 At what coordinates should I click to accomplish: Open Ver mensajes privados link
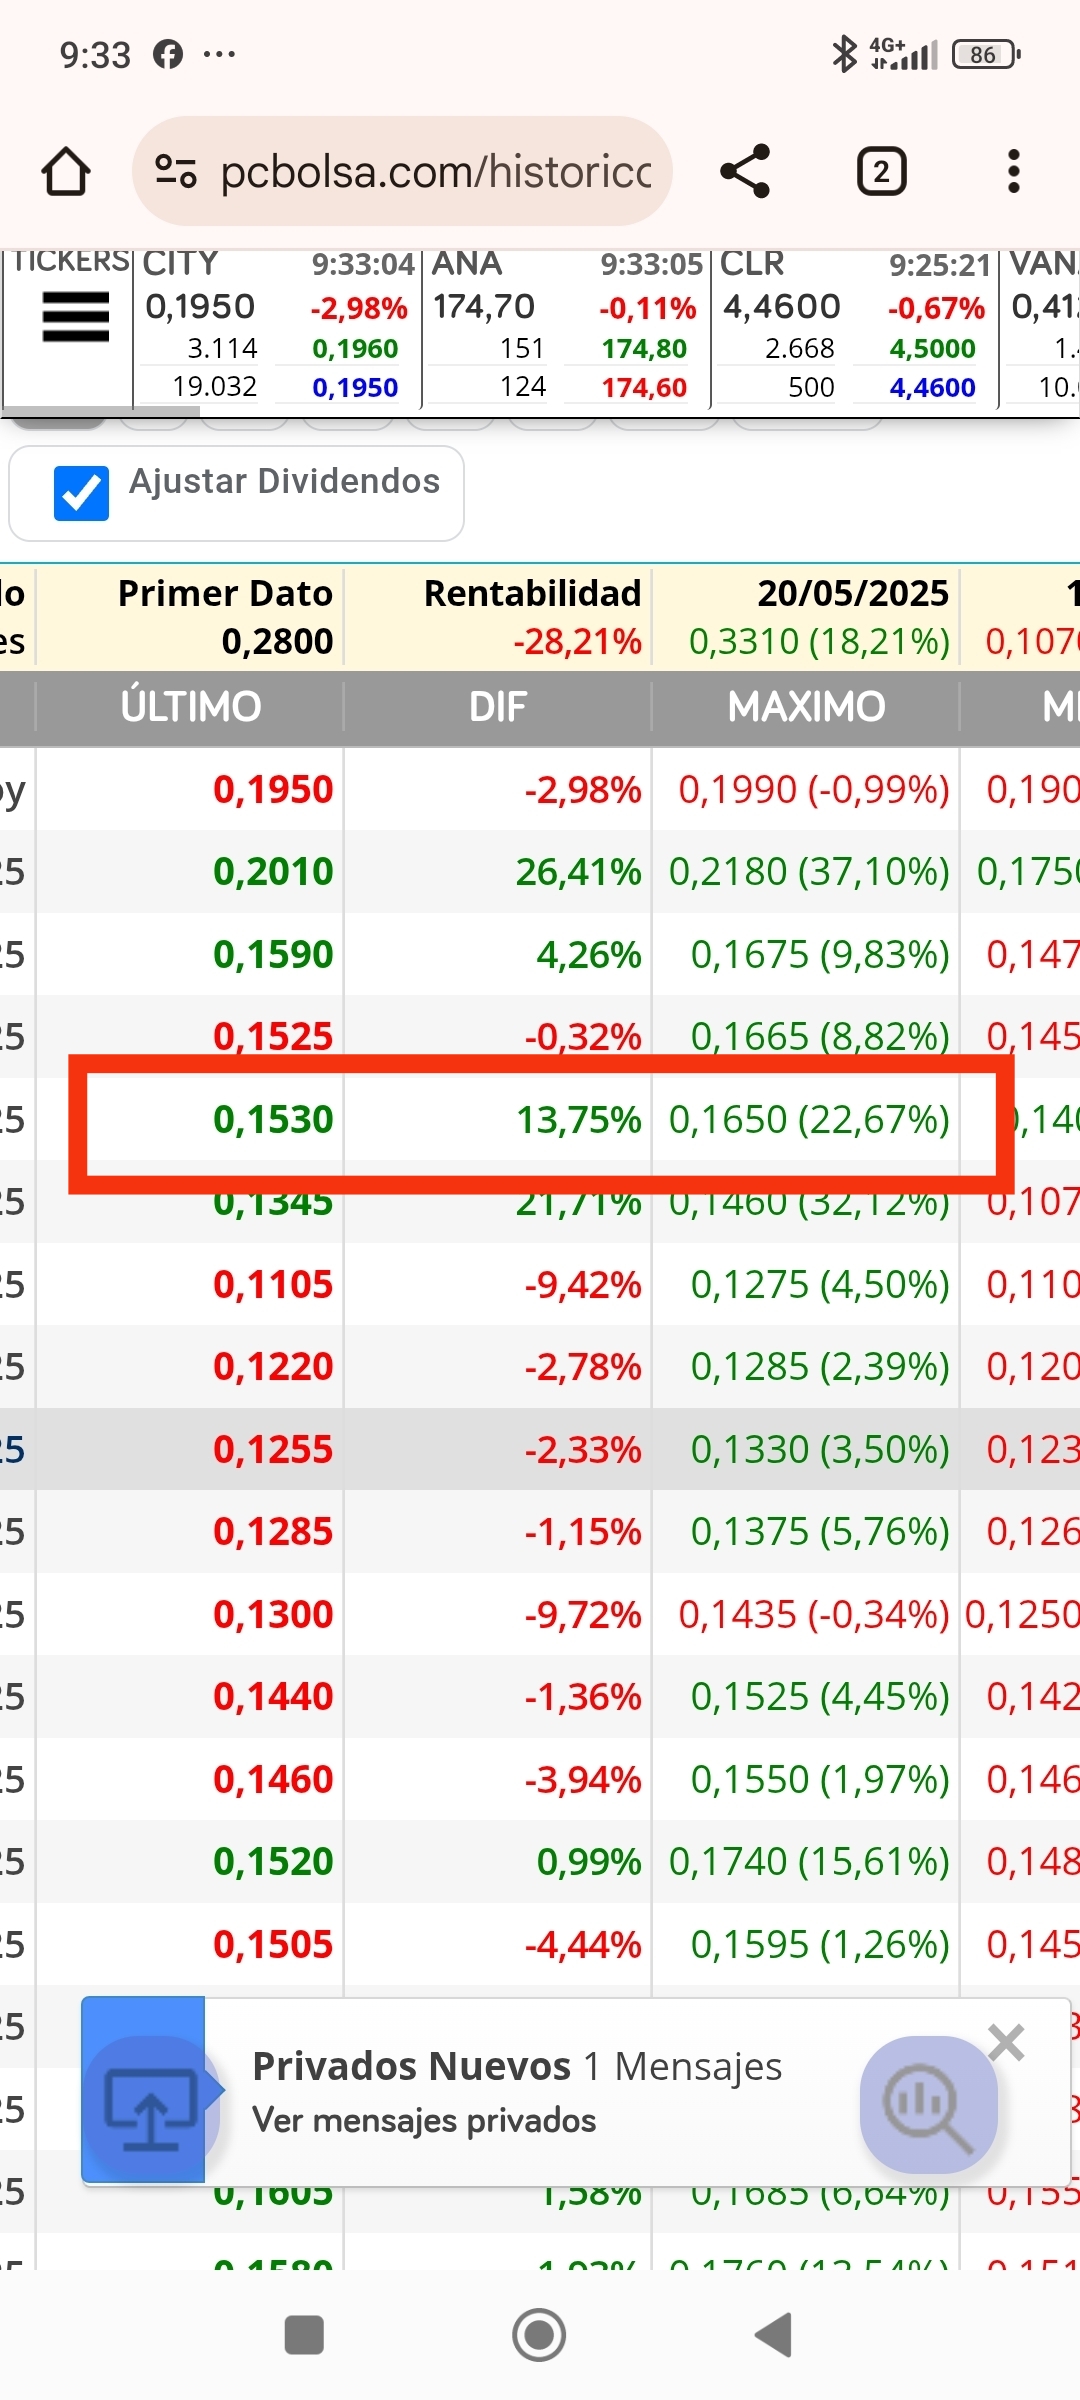coord(424,2120)
